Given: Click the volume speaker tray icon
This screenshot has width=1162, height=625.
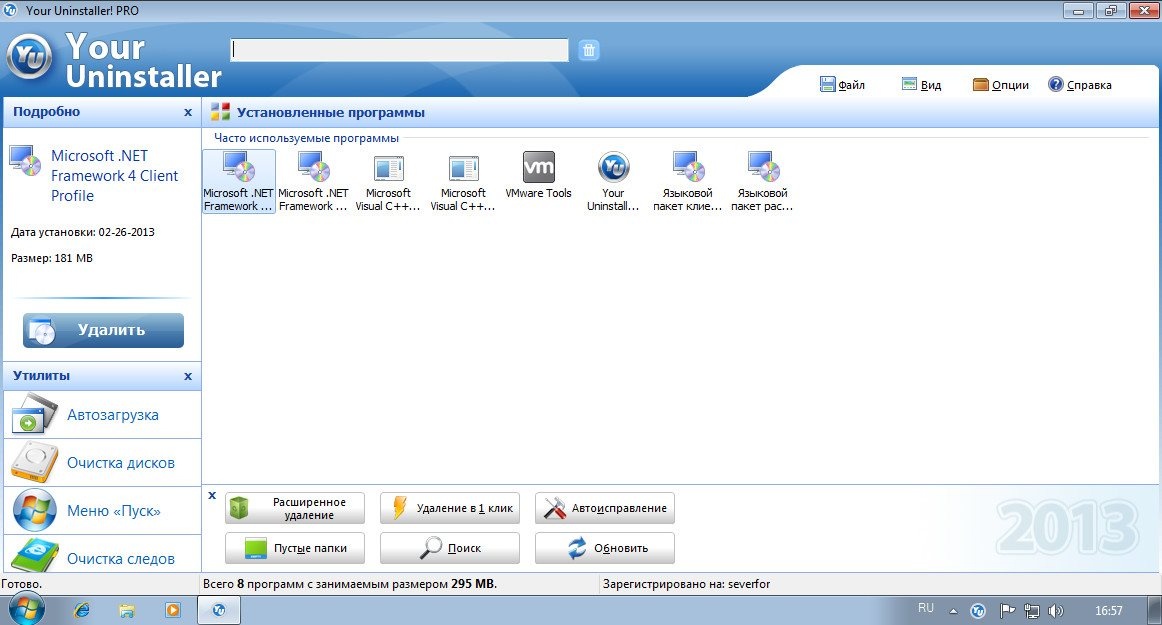Looking at the screenshot, I should point(1056,611).
